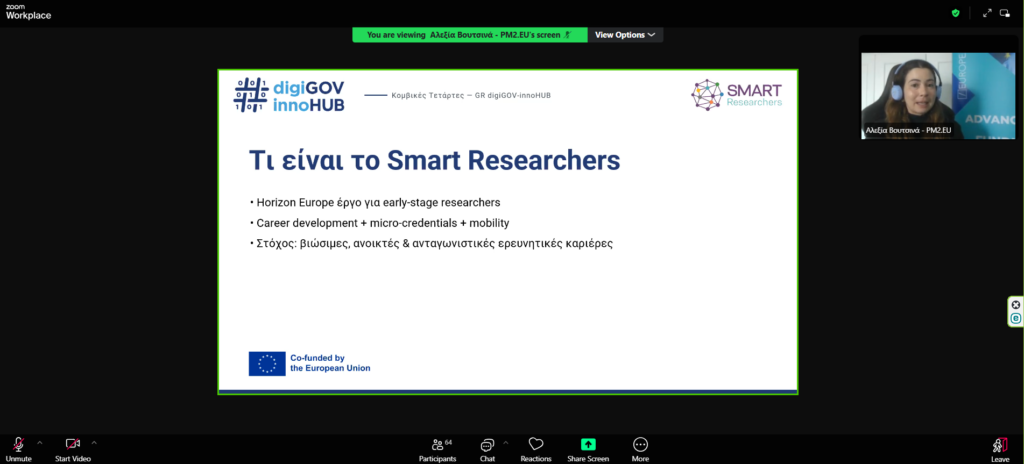1024x464 pixels.
Task: Open the More options menu
Action: [x=640, y=445]
